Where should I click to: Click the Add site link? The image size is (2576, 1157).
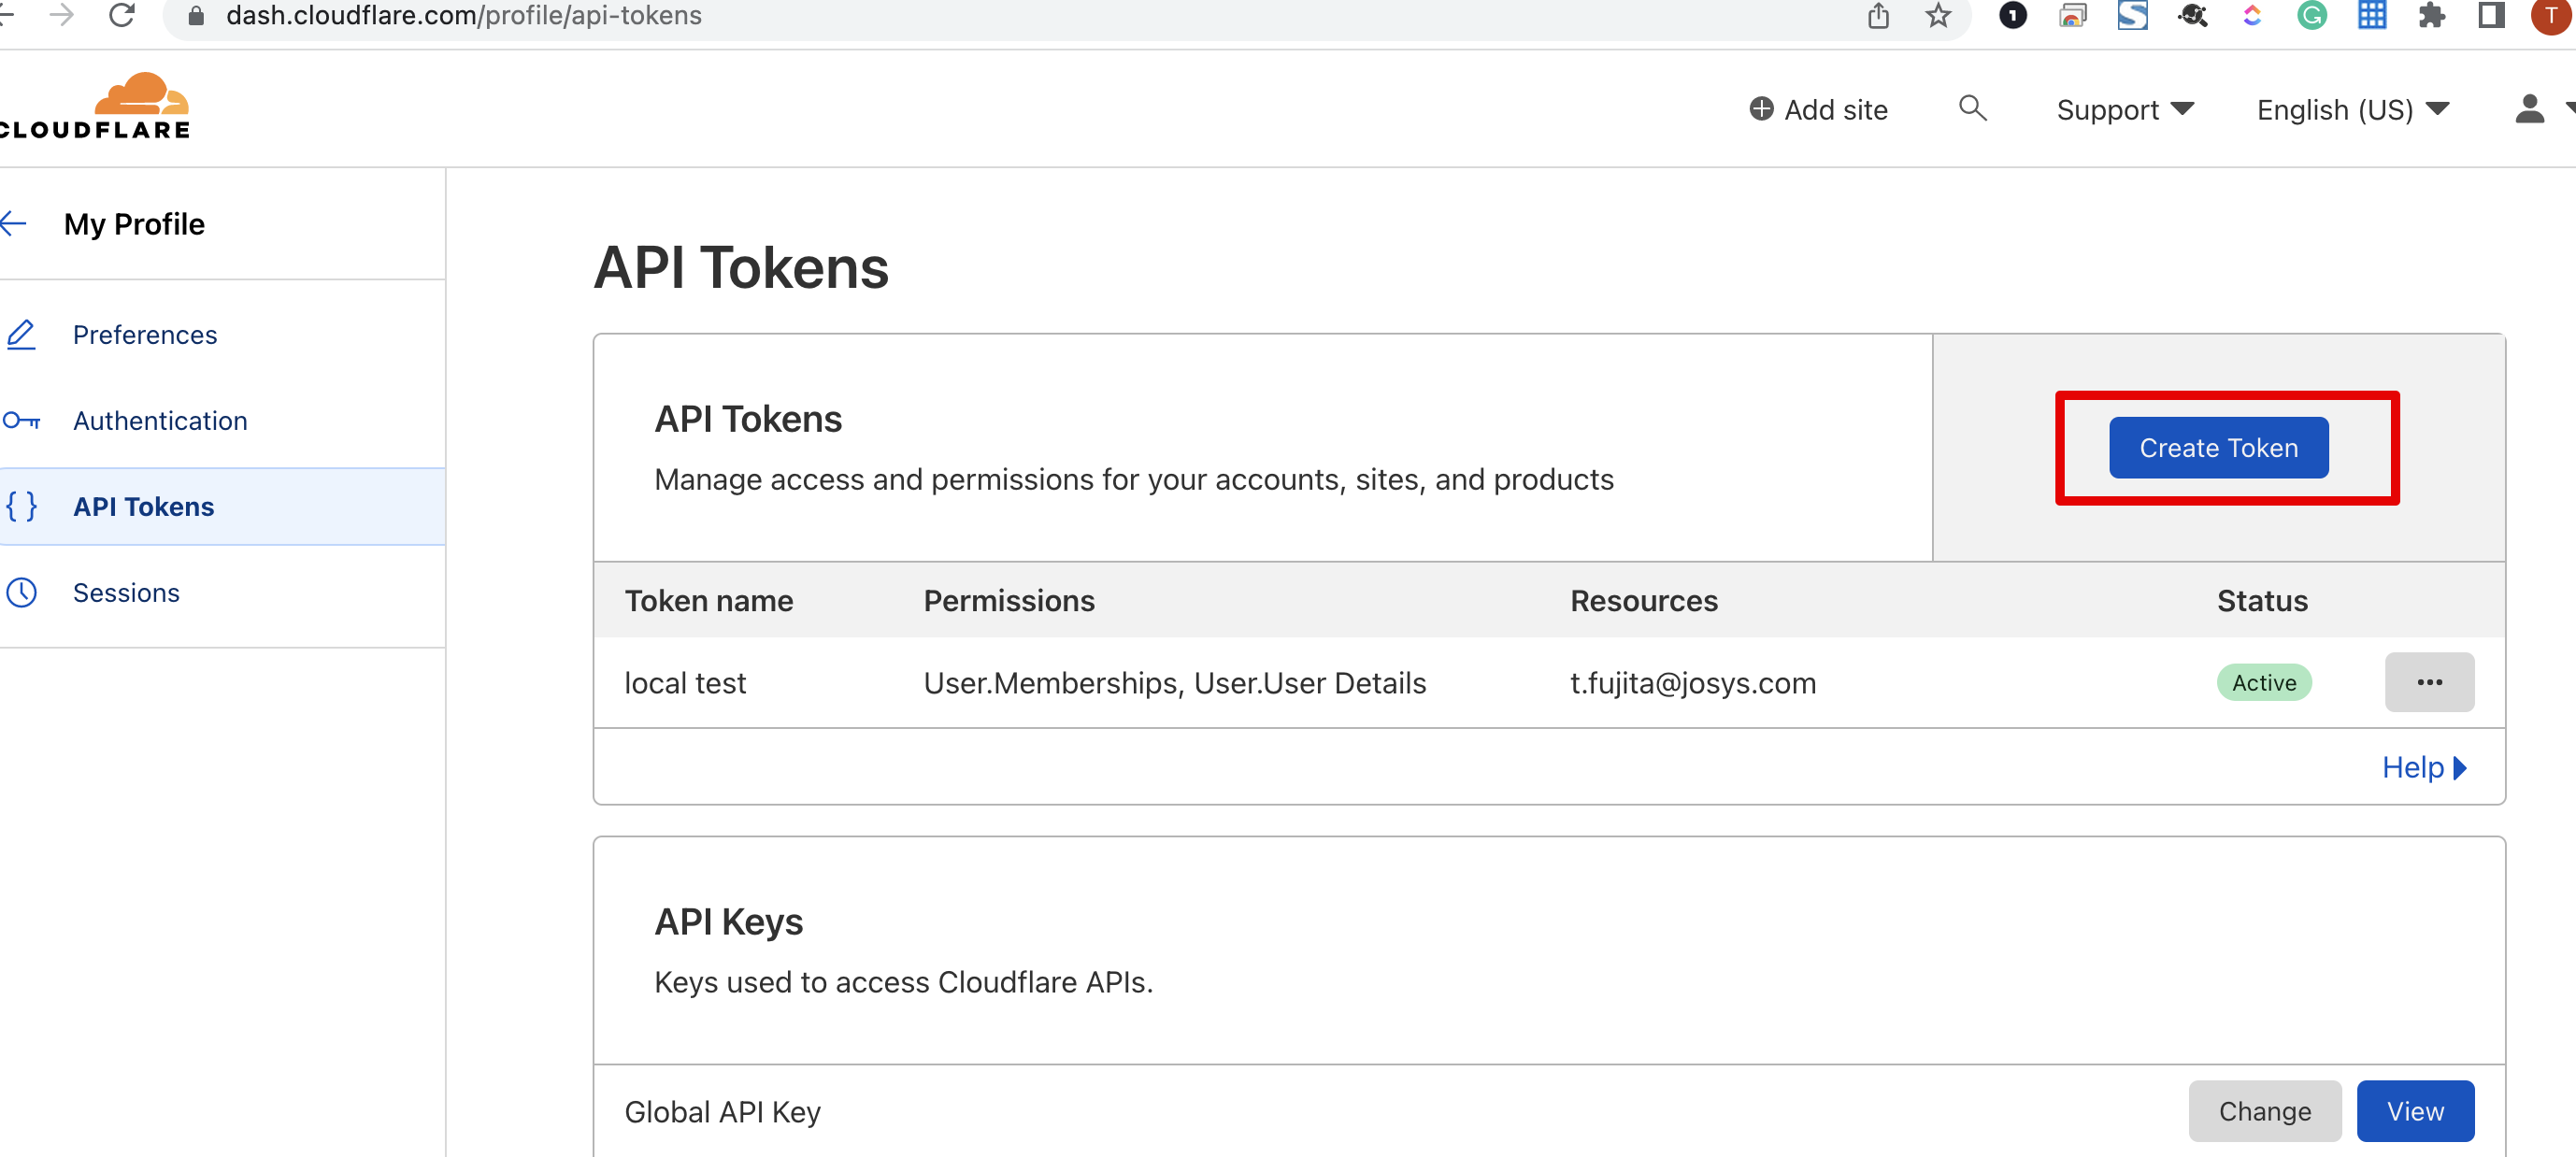[x=1818, y=109]
